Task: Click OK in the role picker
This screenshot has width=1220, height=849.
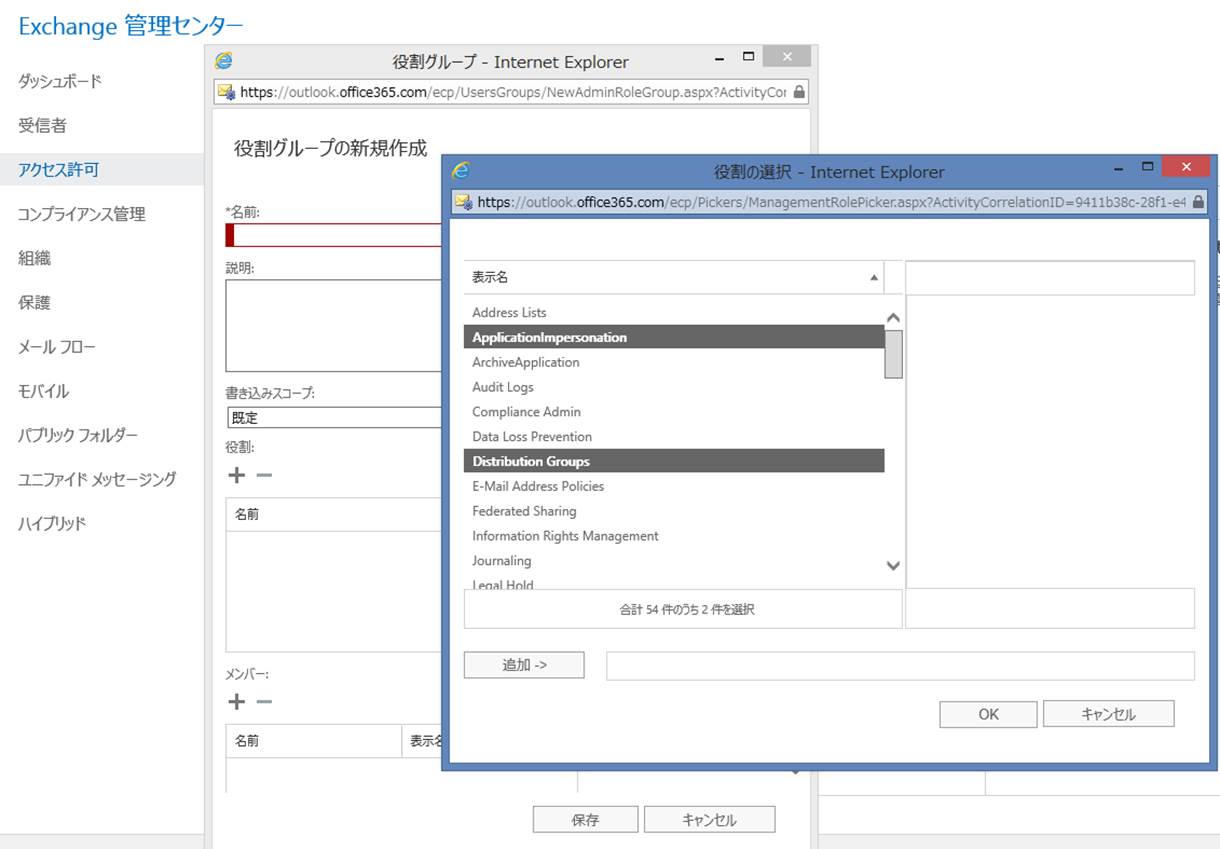Action: [988, 714]
